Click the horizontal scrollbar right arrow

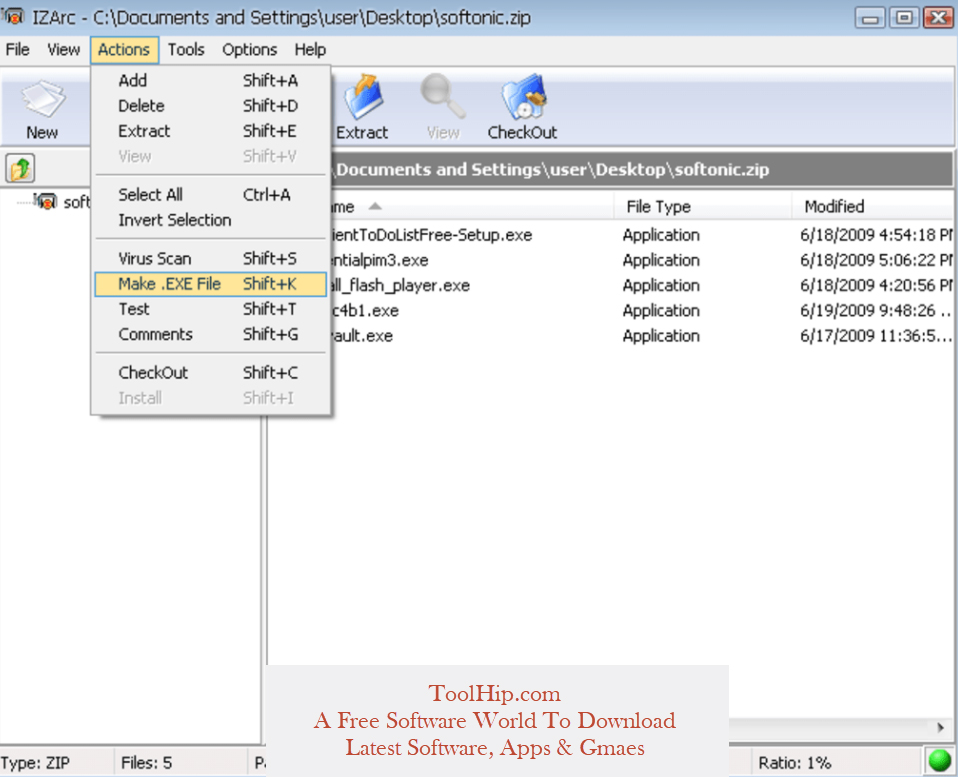pyautogui.click(x=940, y=727)
